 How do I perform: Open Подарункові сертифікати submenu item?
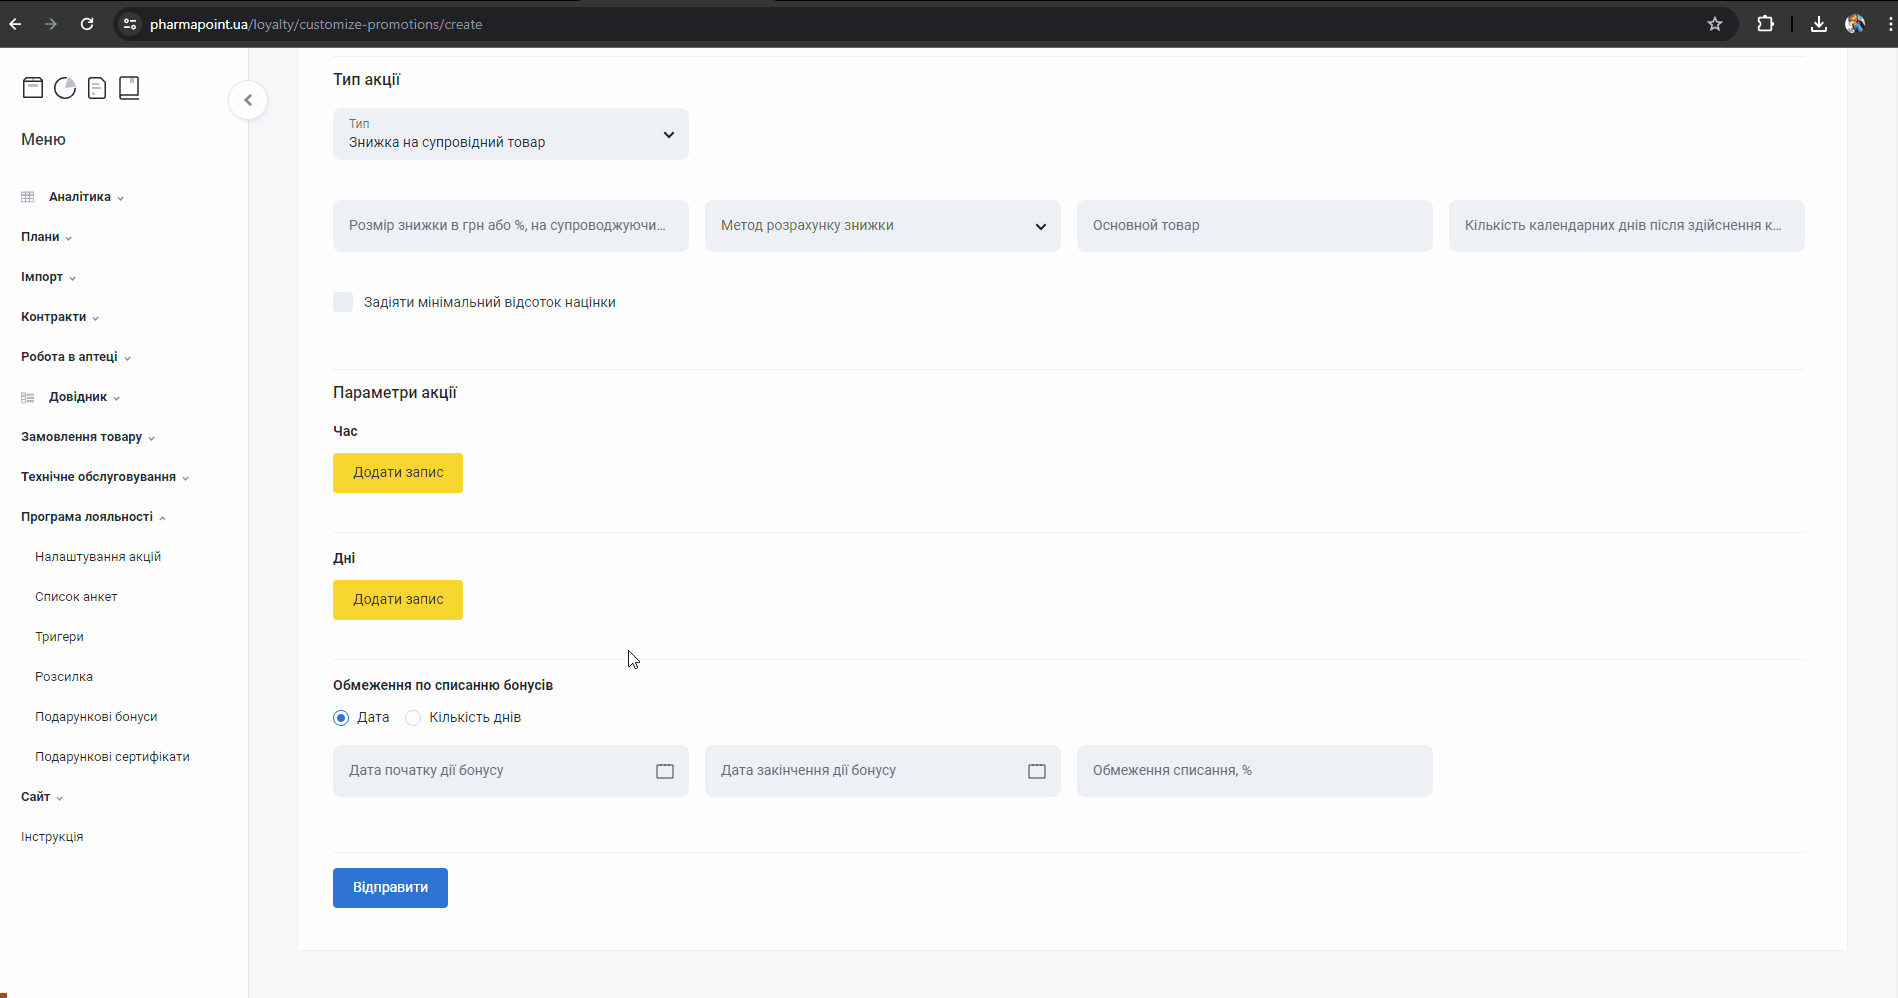[112, 757]
